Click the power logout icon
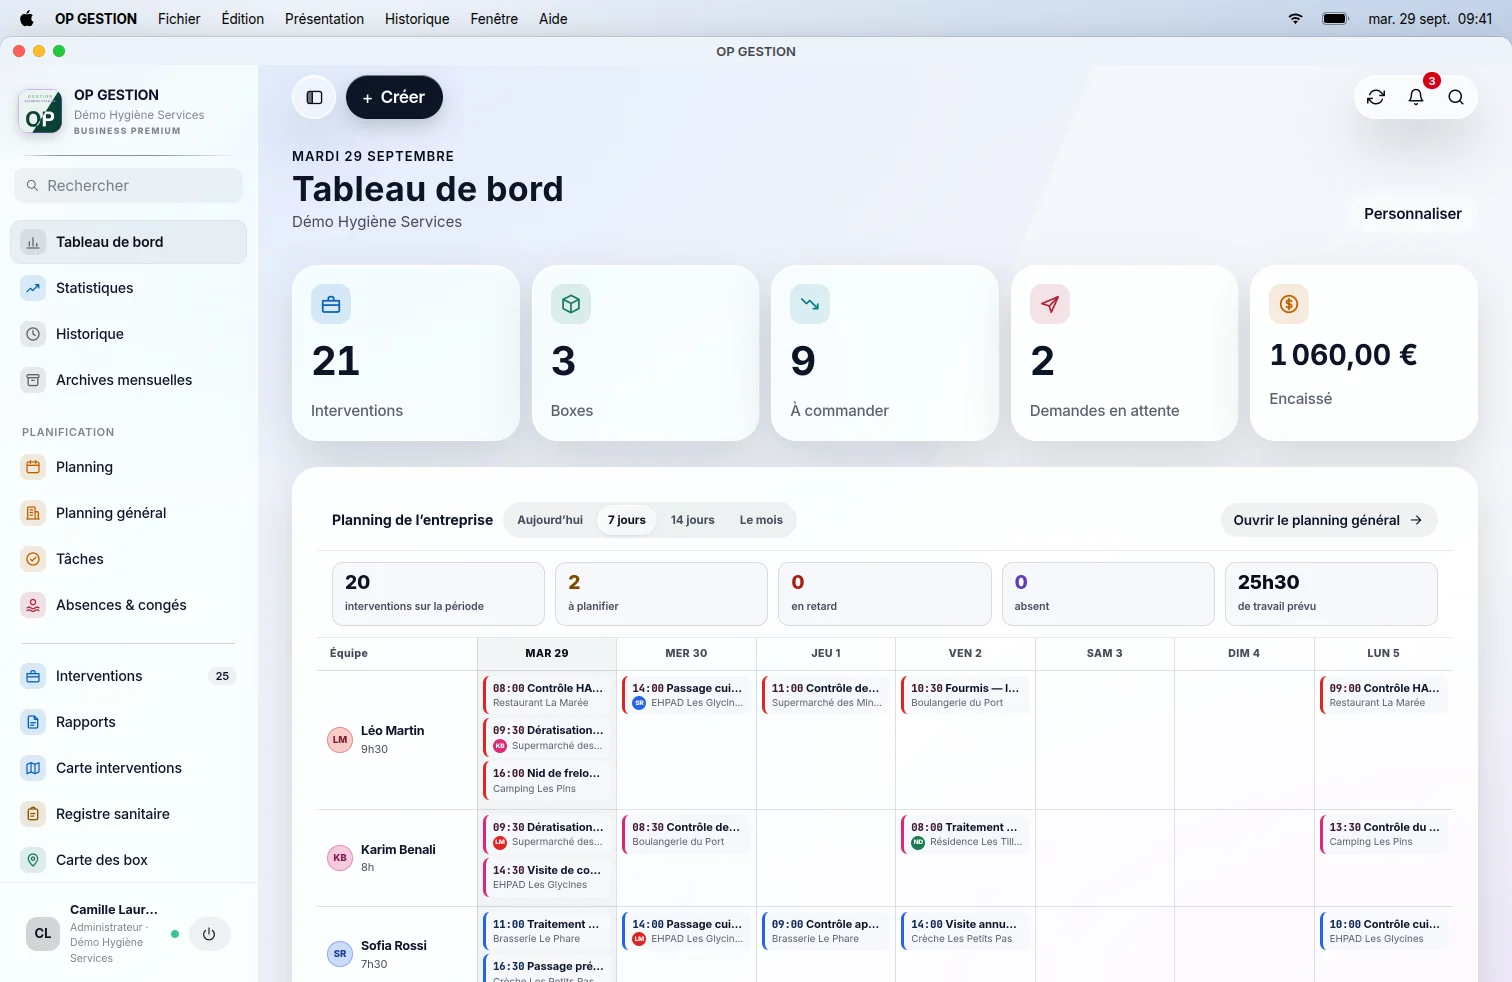Viewport: 1512px width, 982px height. 209,934
